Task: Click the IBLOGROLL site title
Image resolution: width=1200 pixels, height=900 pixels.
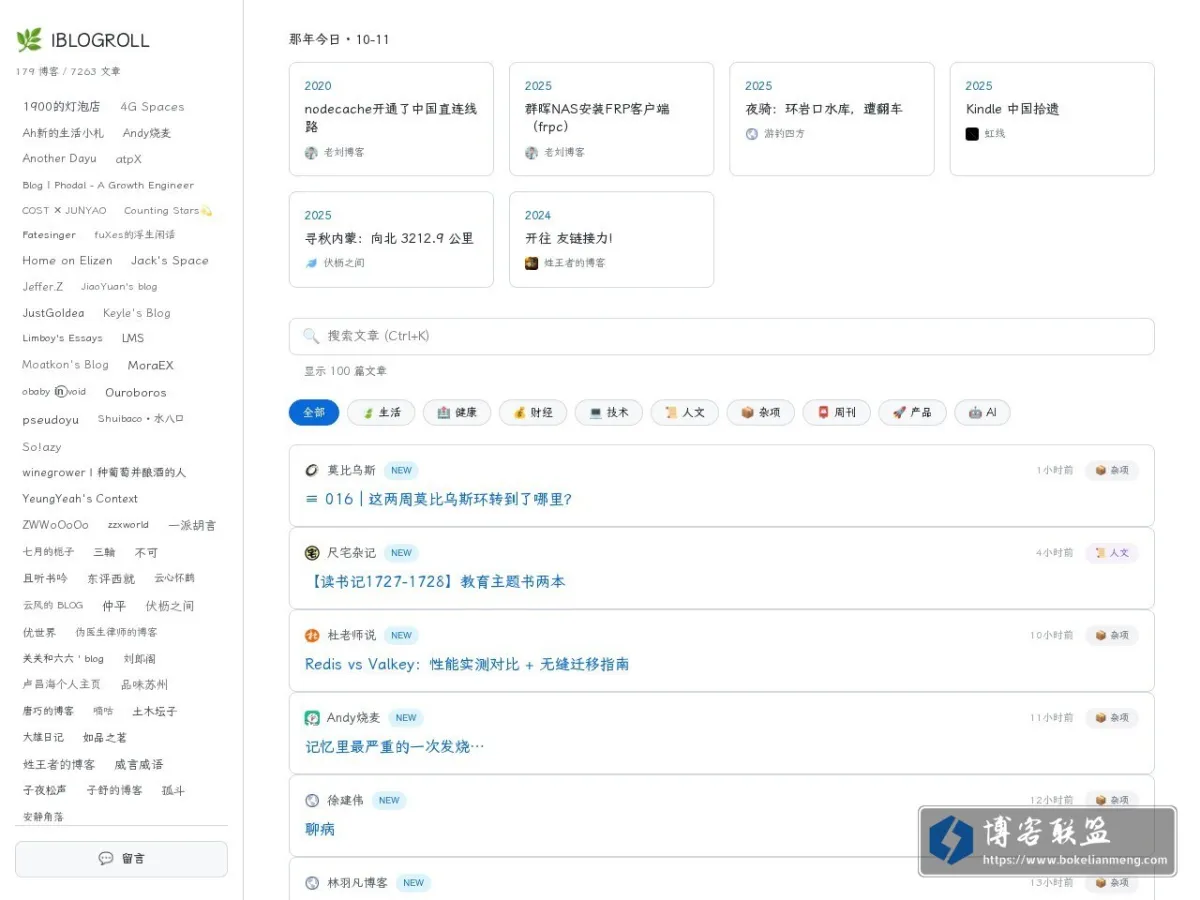Action: click(100, 40)
